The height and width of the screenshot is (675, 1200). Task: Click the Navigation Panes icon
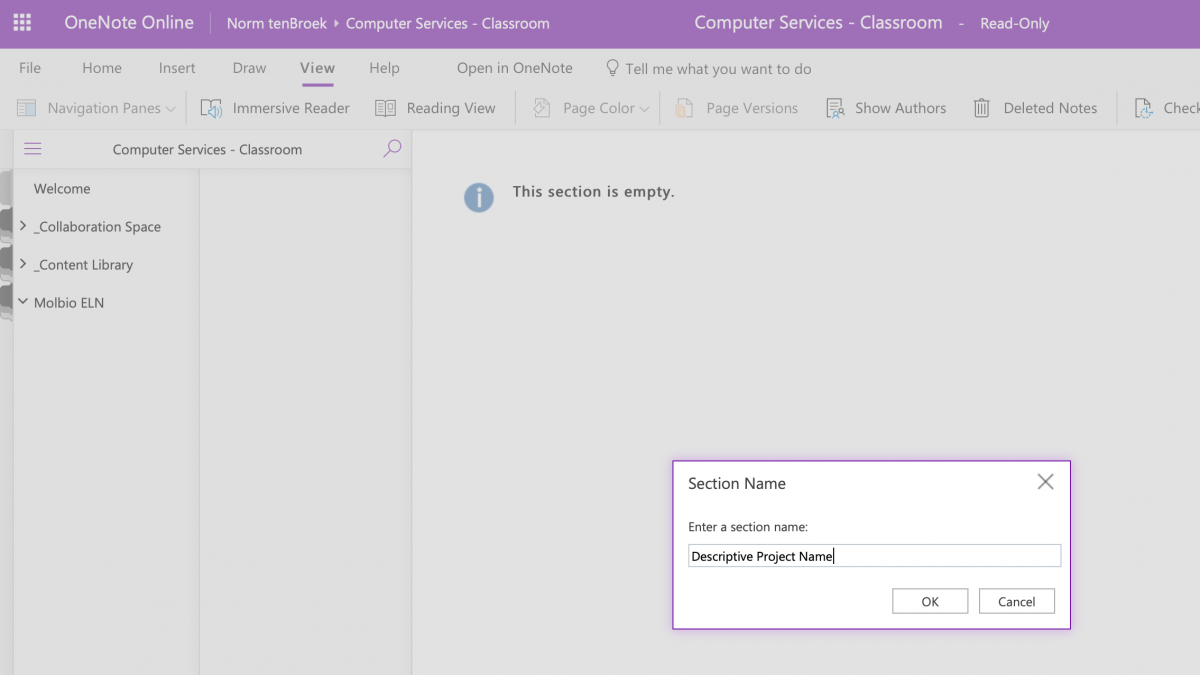click(x=27, y=108)
